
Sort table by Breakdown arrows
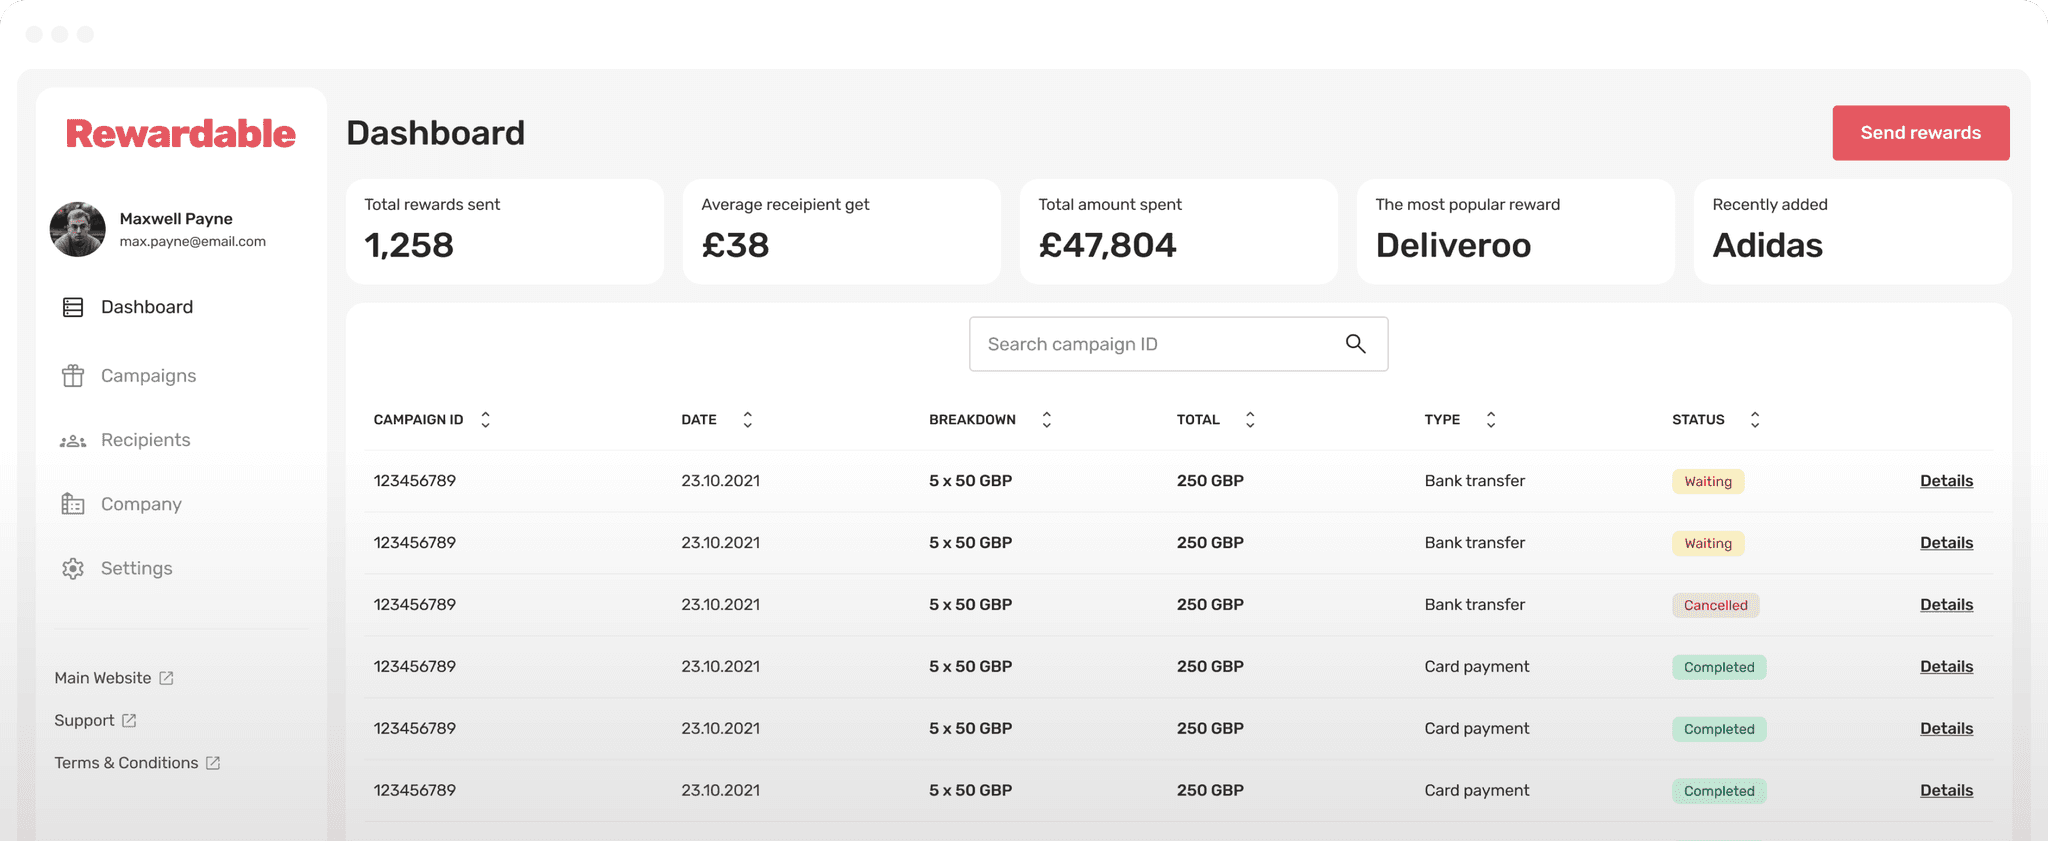[x=1046, y=420]
